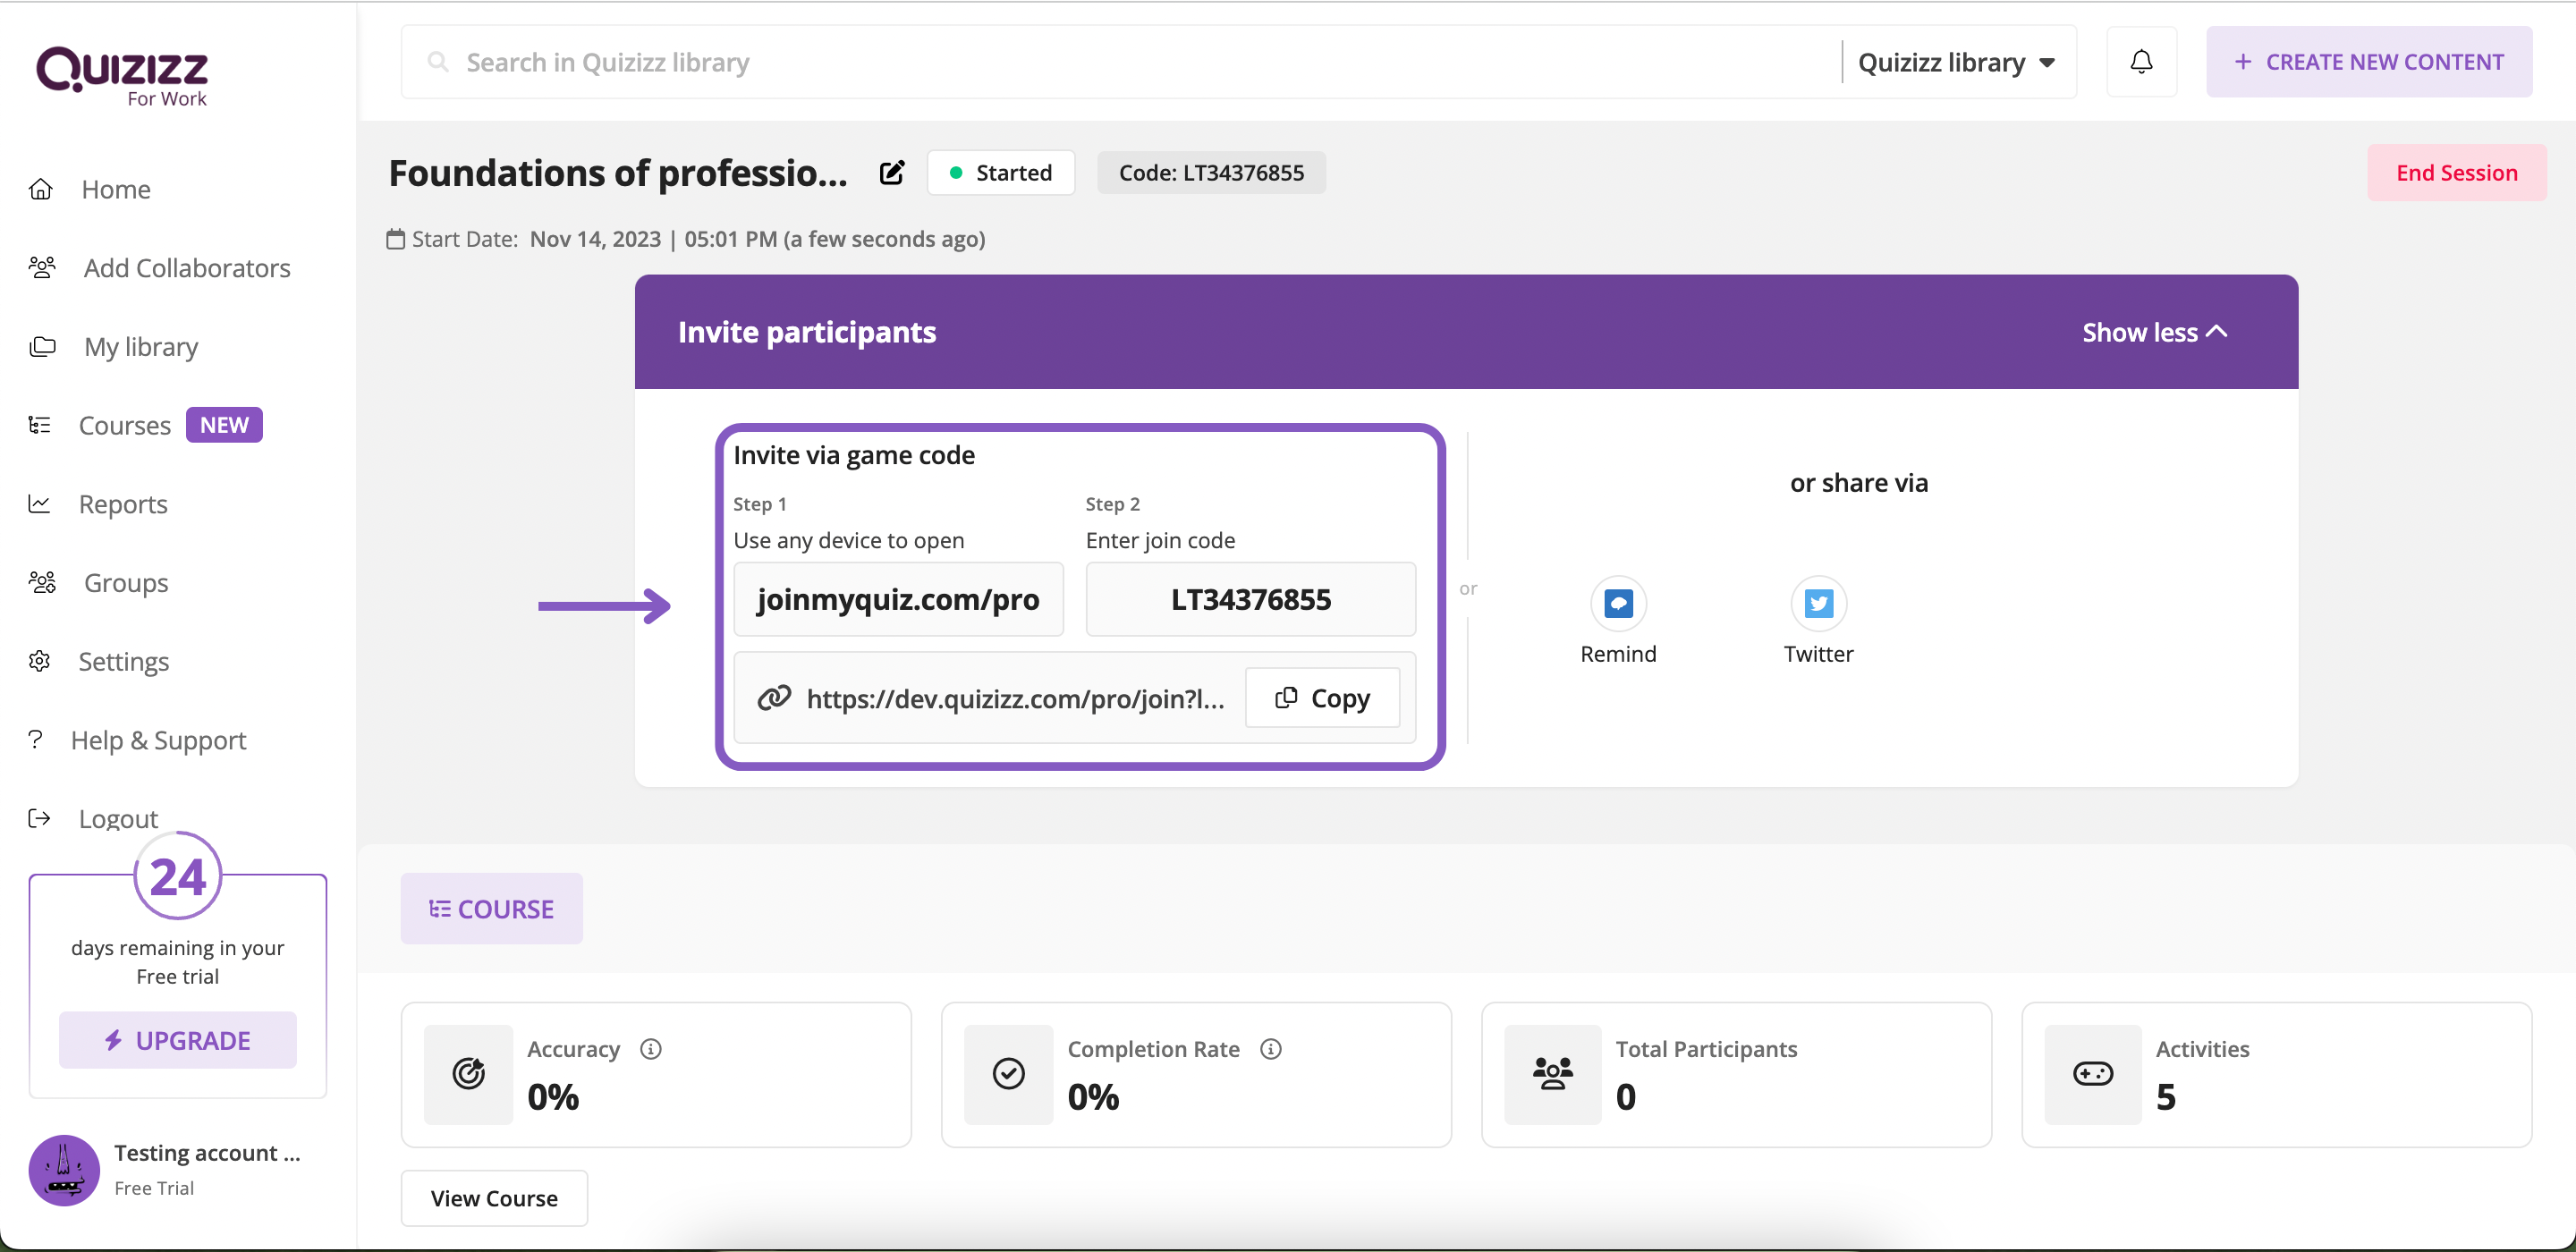Click the Reports chart icon

click(39, 503)
